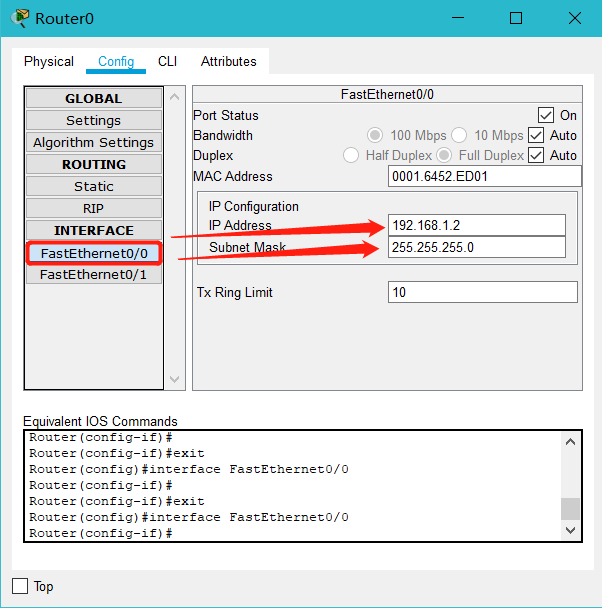Screen dimensions: 602x608
Task: Select Full Duplex radio button
Action: (x=444, y=155)
